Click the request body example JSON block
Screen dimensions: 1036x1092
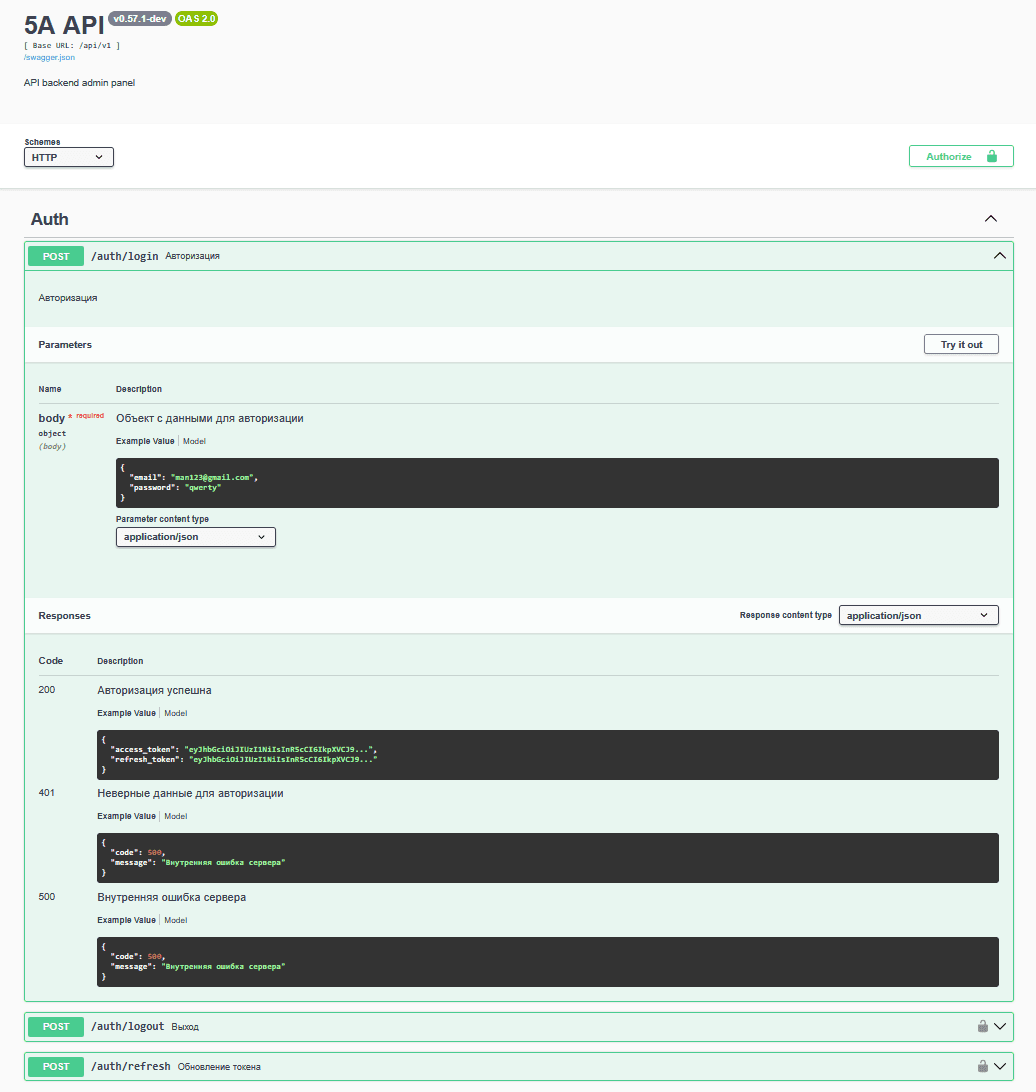pyautogui.click(x=556, y=483)
